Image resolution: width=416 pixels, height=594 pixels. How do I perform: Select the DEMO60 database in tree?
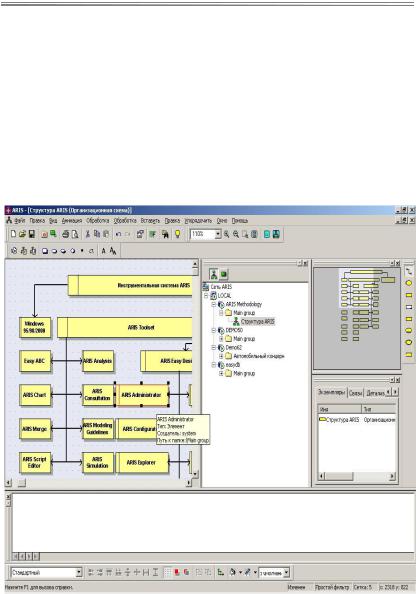pos(234,330)
